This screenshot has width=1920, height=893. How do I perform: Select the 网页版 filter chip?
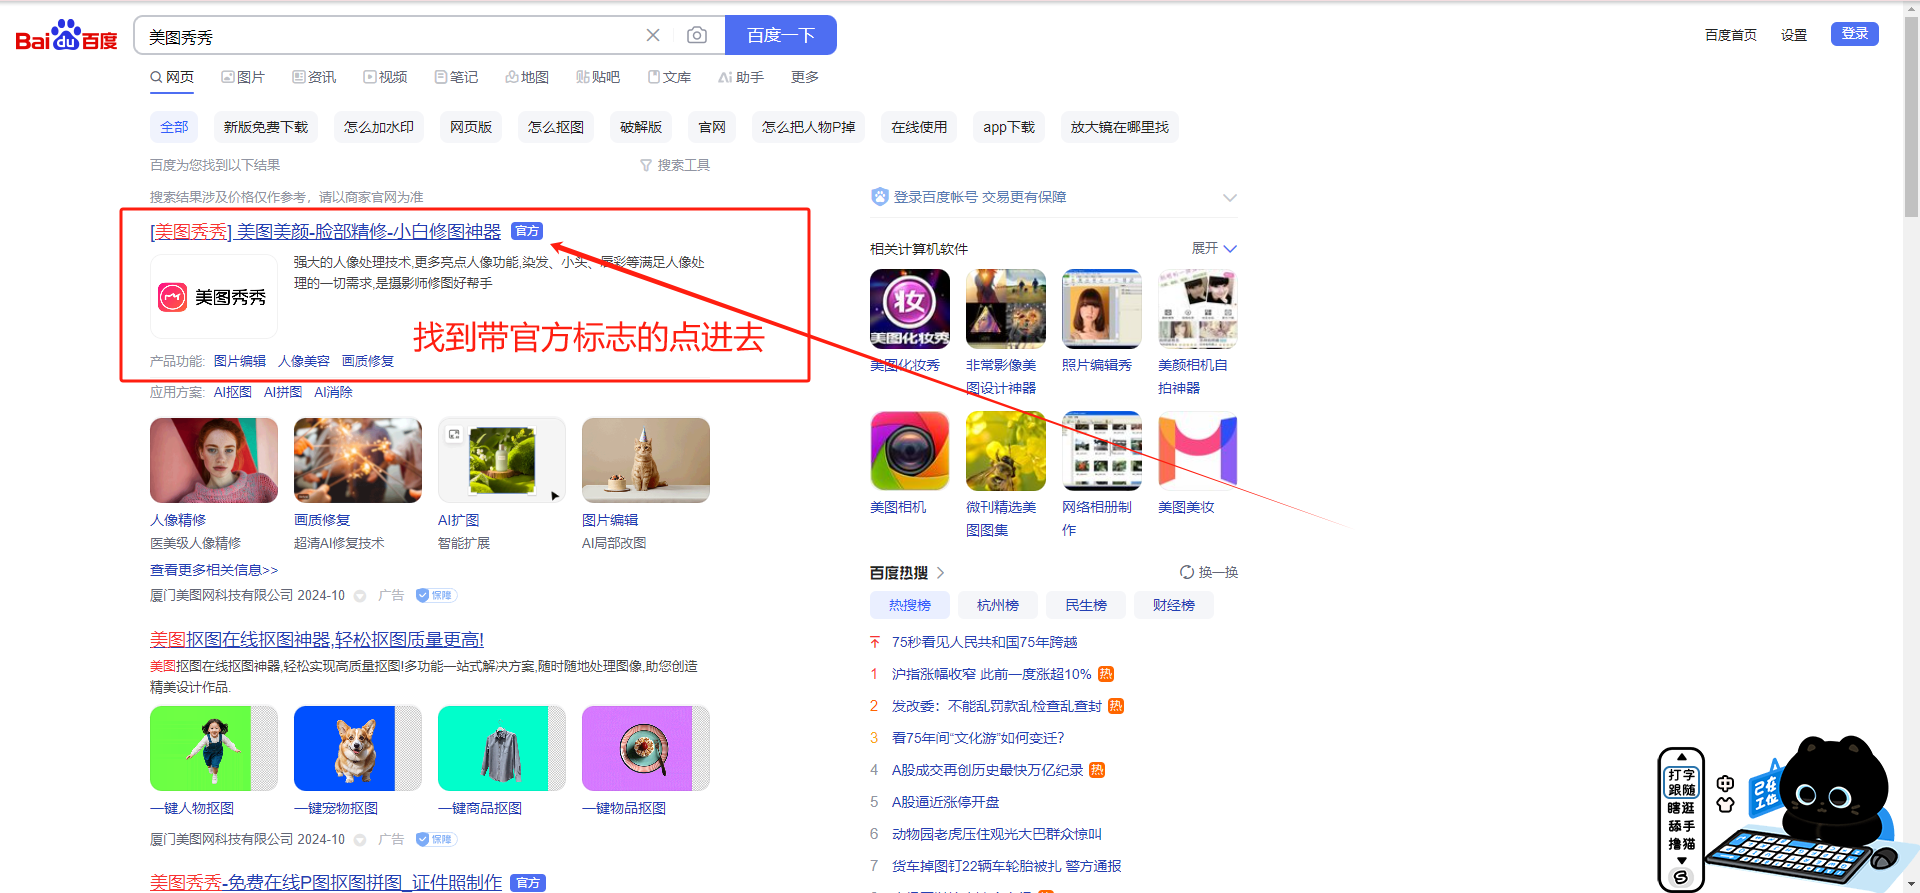tap(470, 127)
